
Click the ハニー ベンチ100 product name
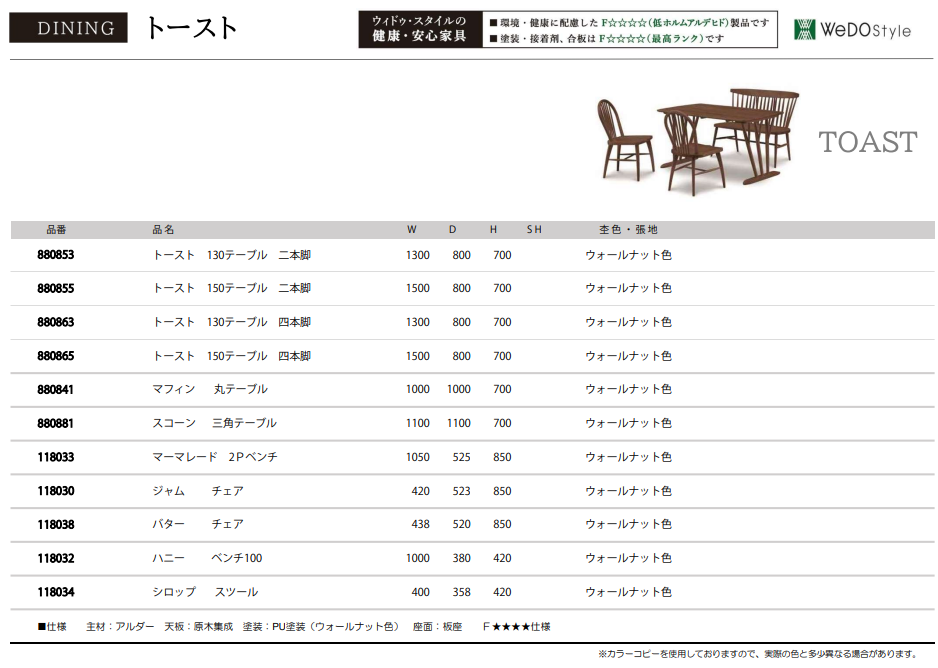coord(207,558)
